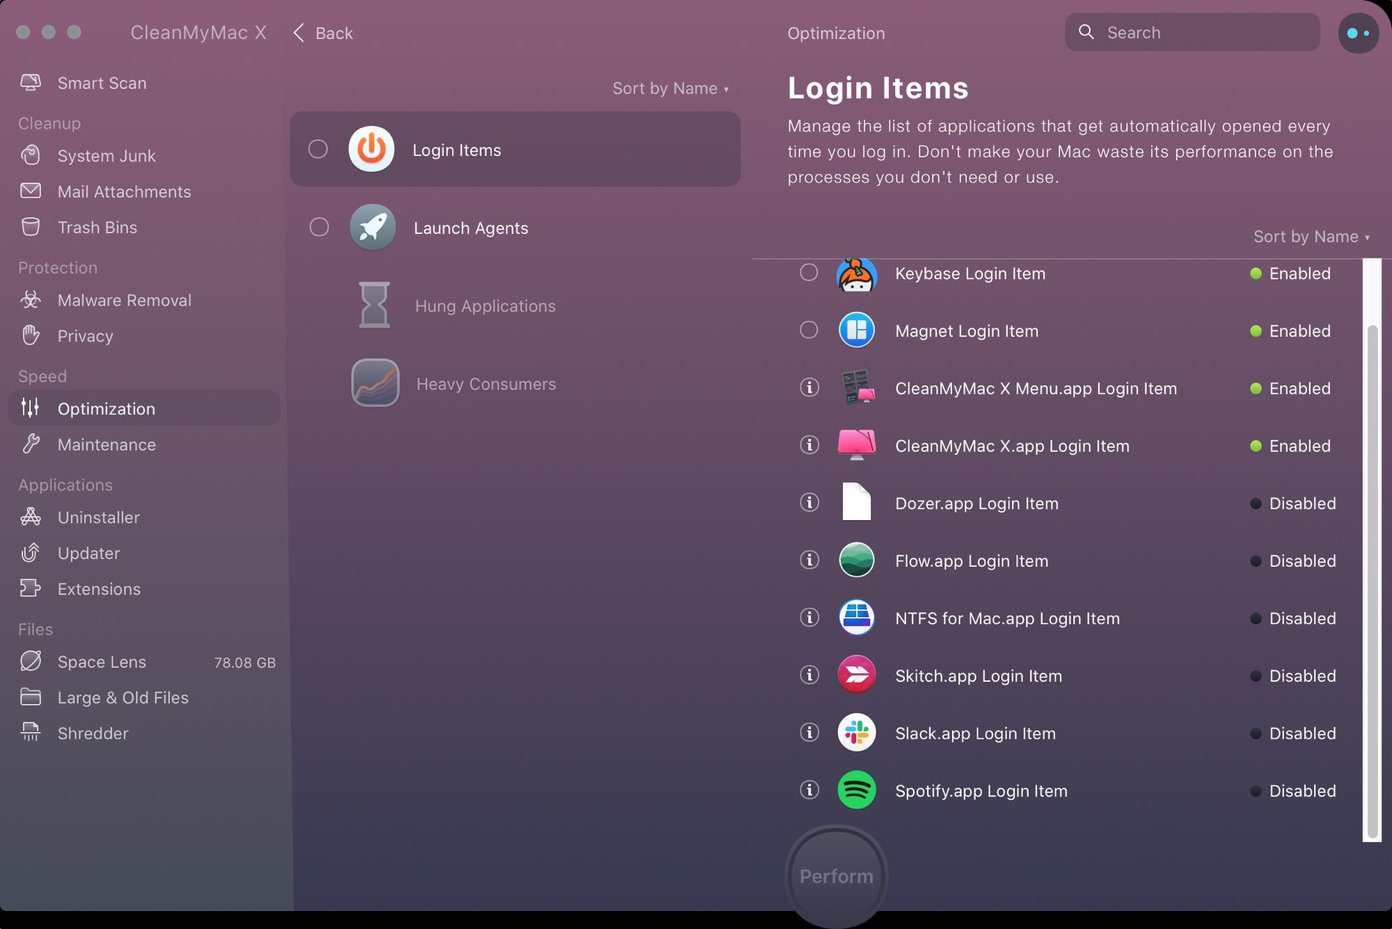The height and width of the screenshot is (929, 1392).
Task: Select the Trash Bins icon
Action: click(31, 227)
